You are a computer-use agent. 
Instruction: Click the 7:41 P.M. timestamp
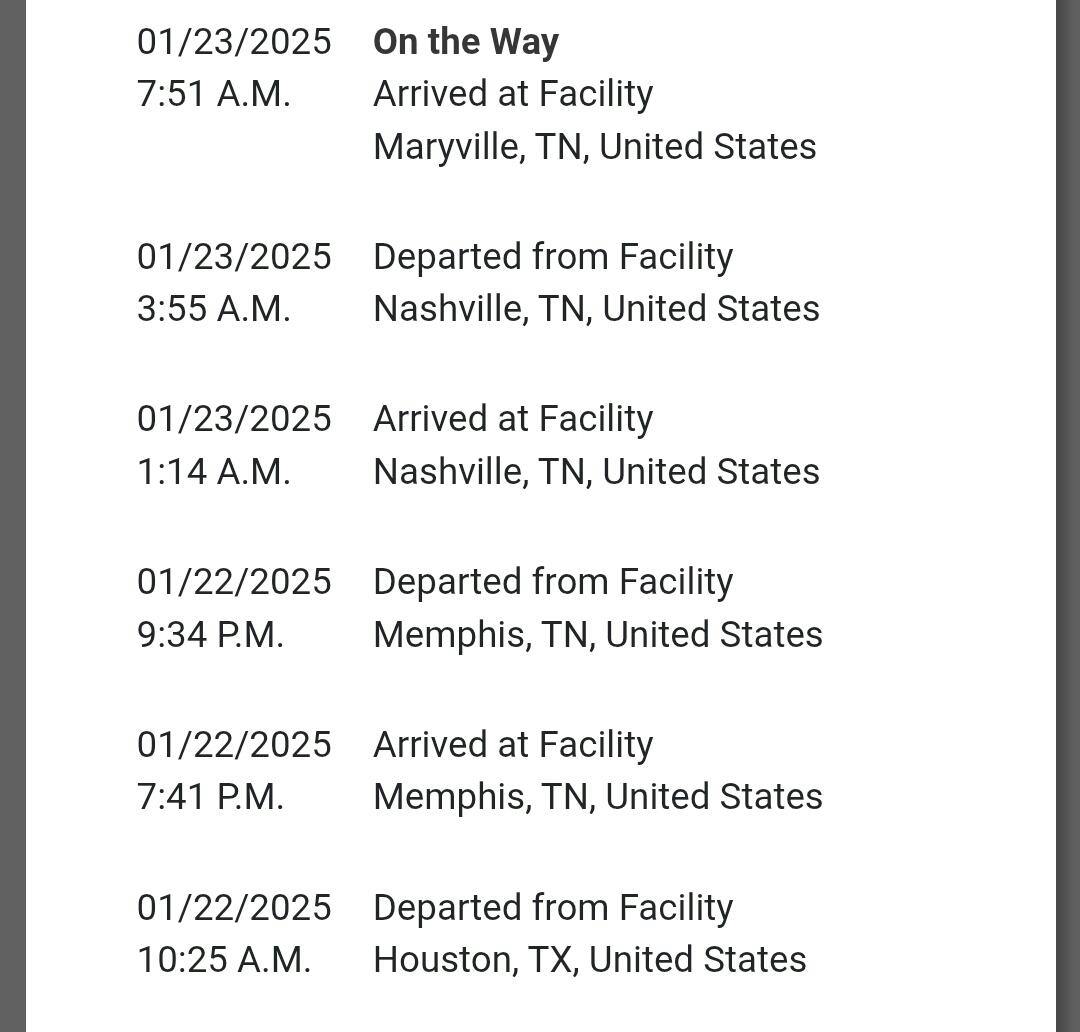click(211, 797)
